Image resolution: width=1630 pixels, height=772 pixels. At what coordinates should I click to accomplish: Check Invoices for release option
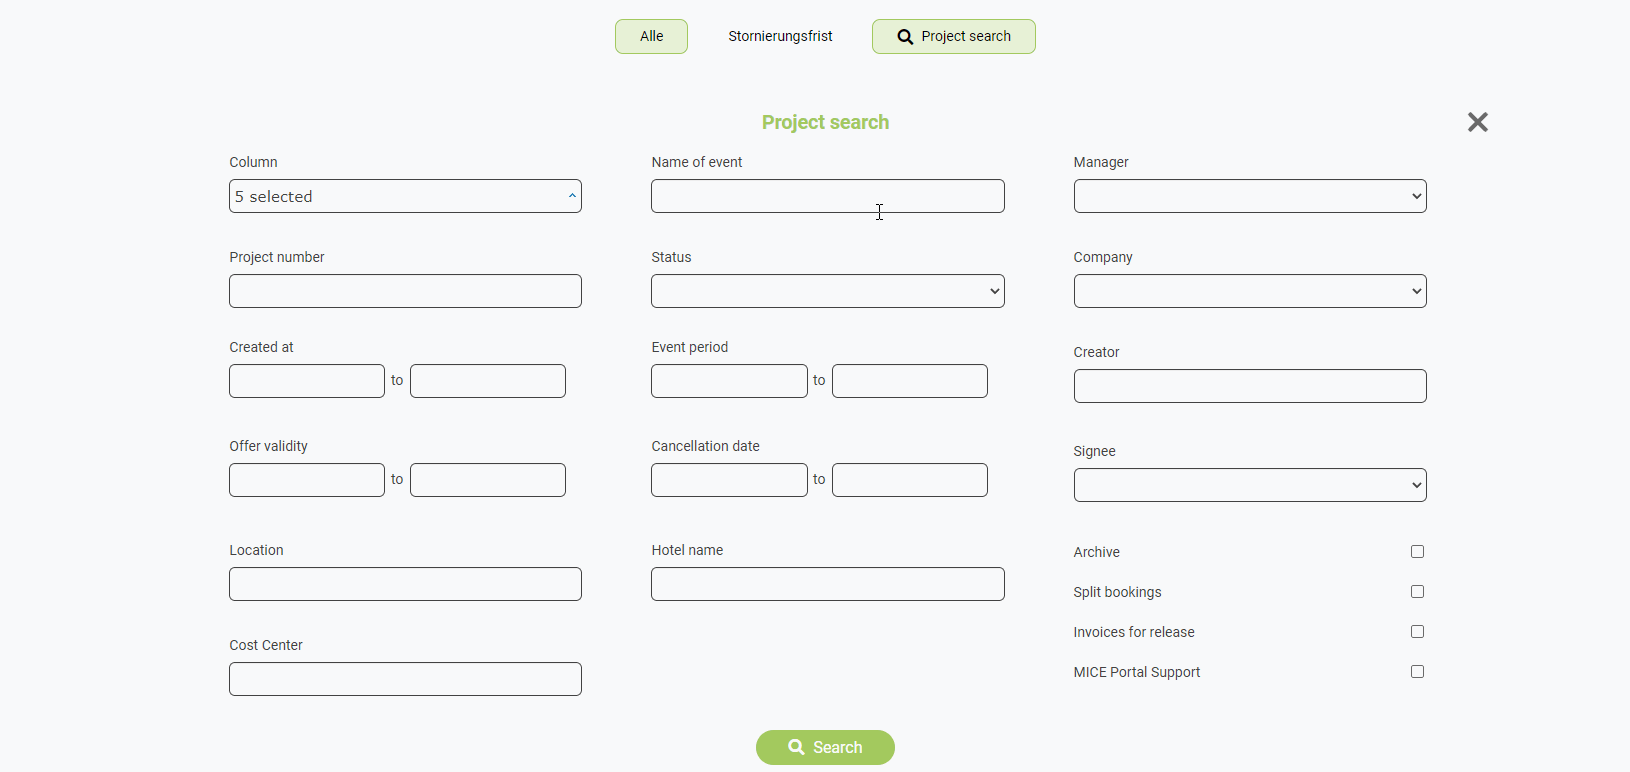click(1417, 632)
